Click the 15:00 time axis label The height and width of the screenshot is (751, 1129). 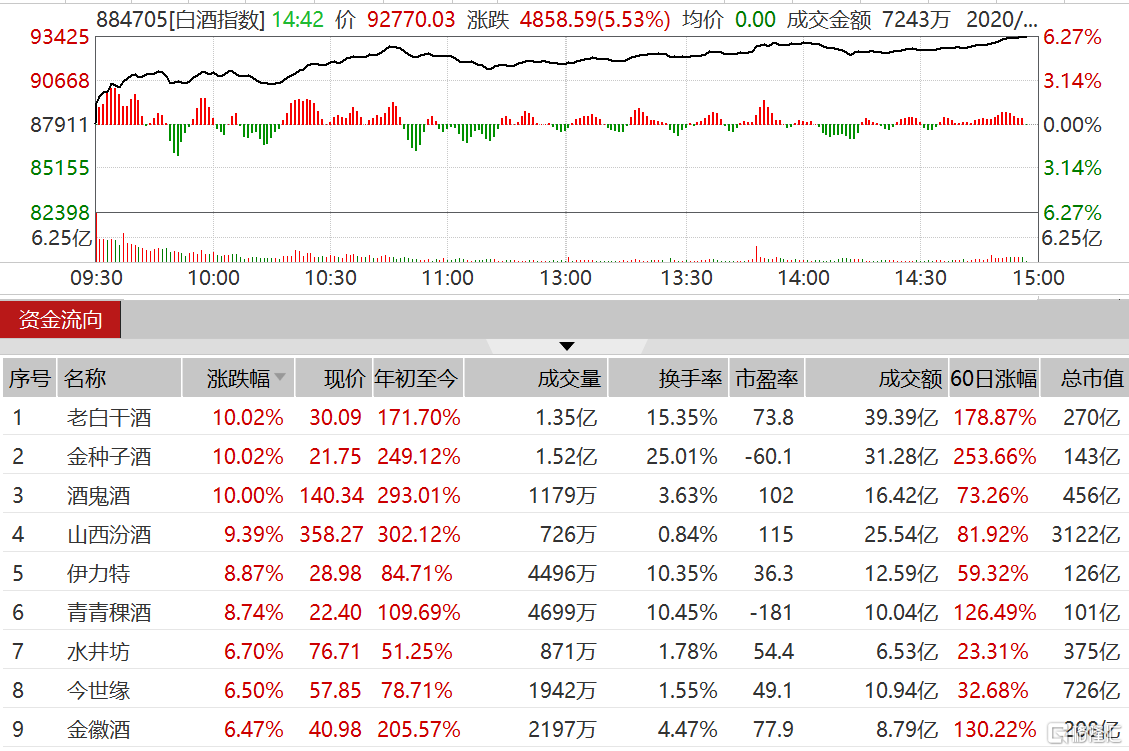point(1038,278)
